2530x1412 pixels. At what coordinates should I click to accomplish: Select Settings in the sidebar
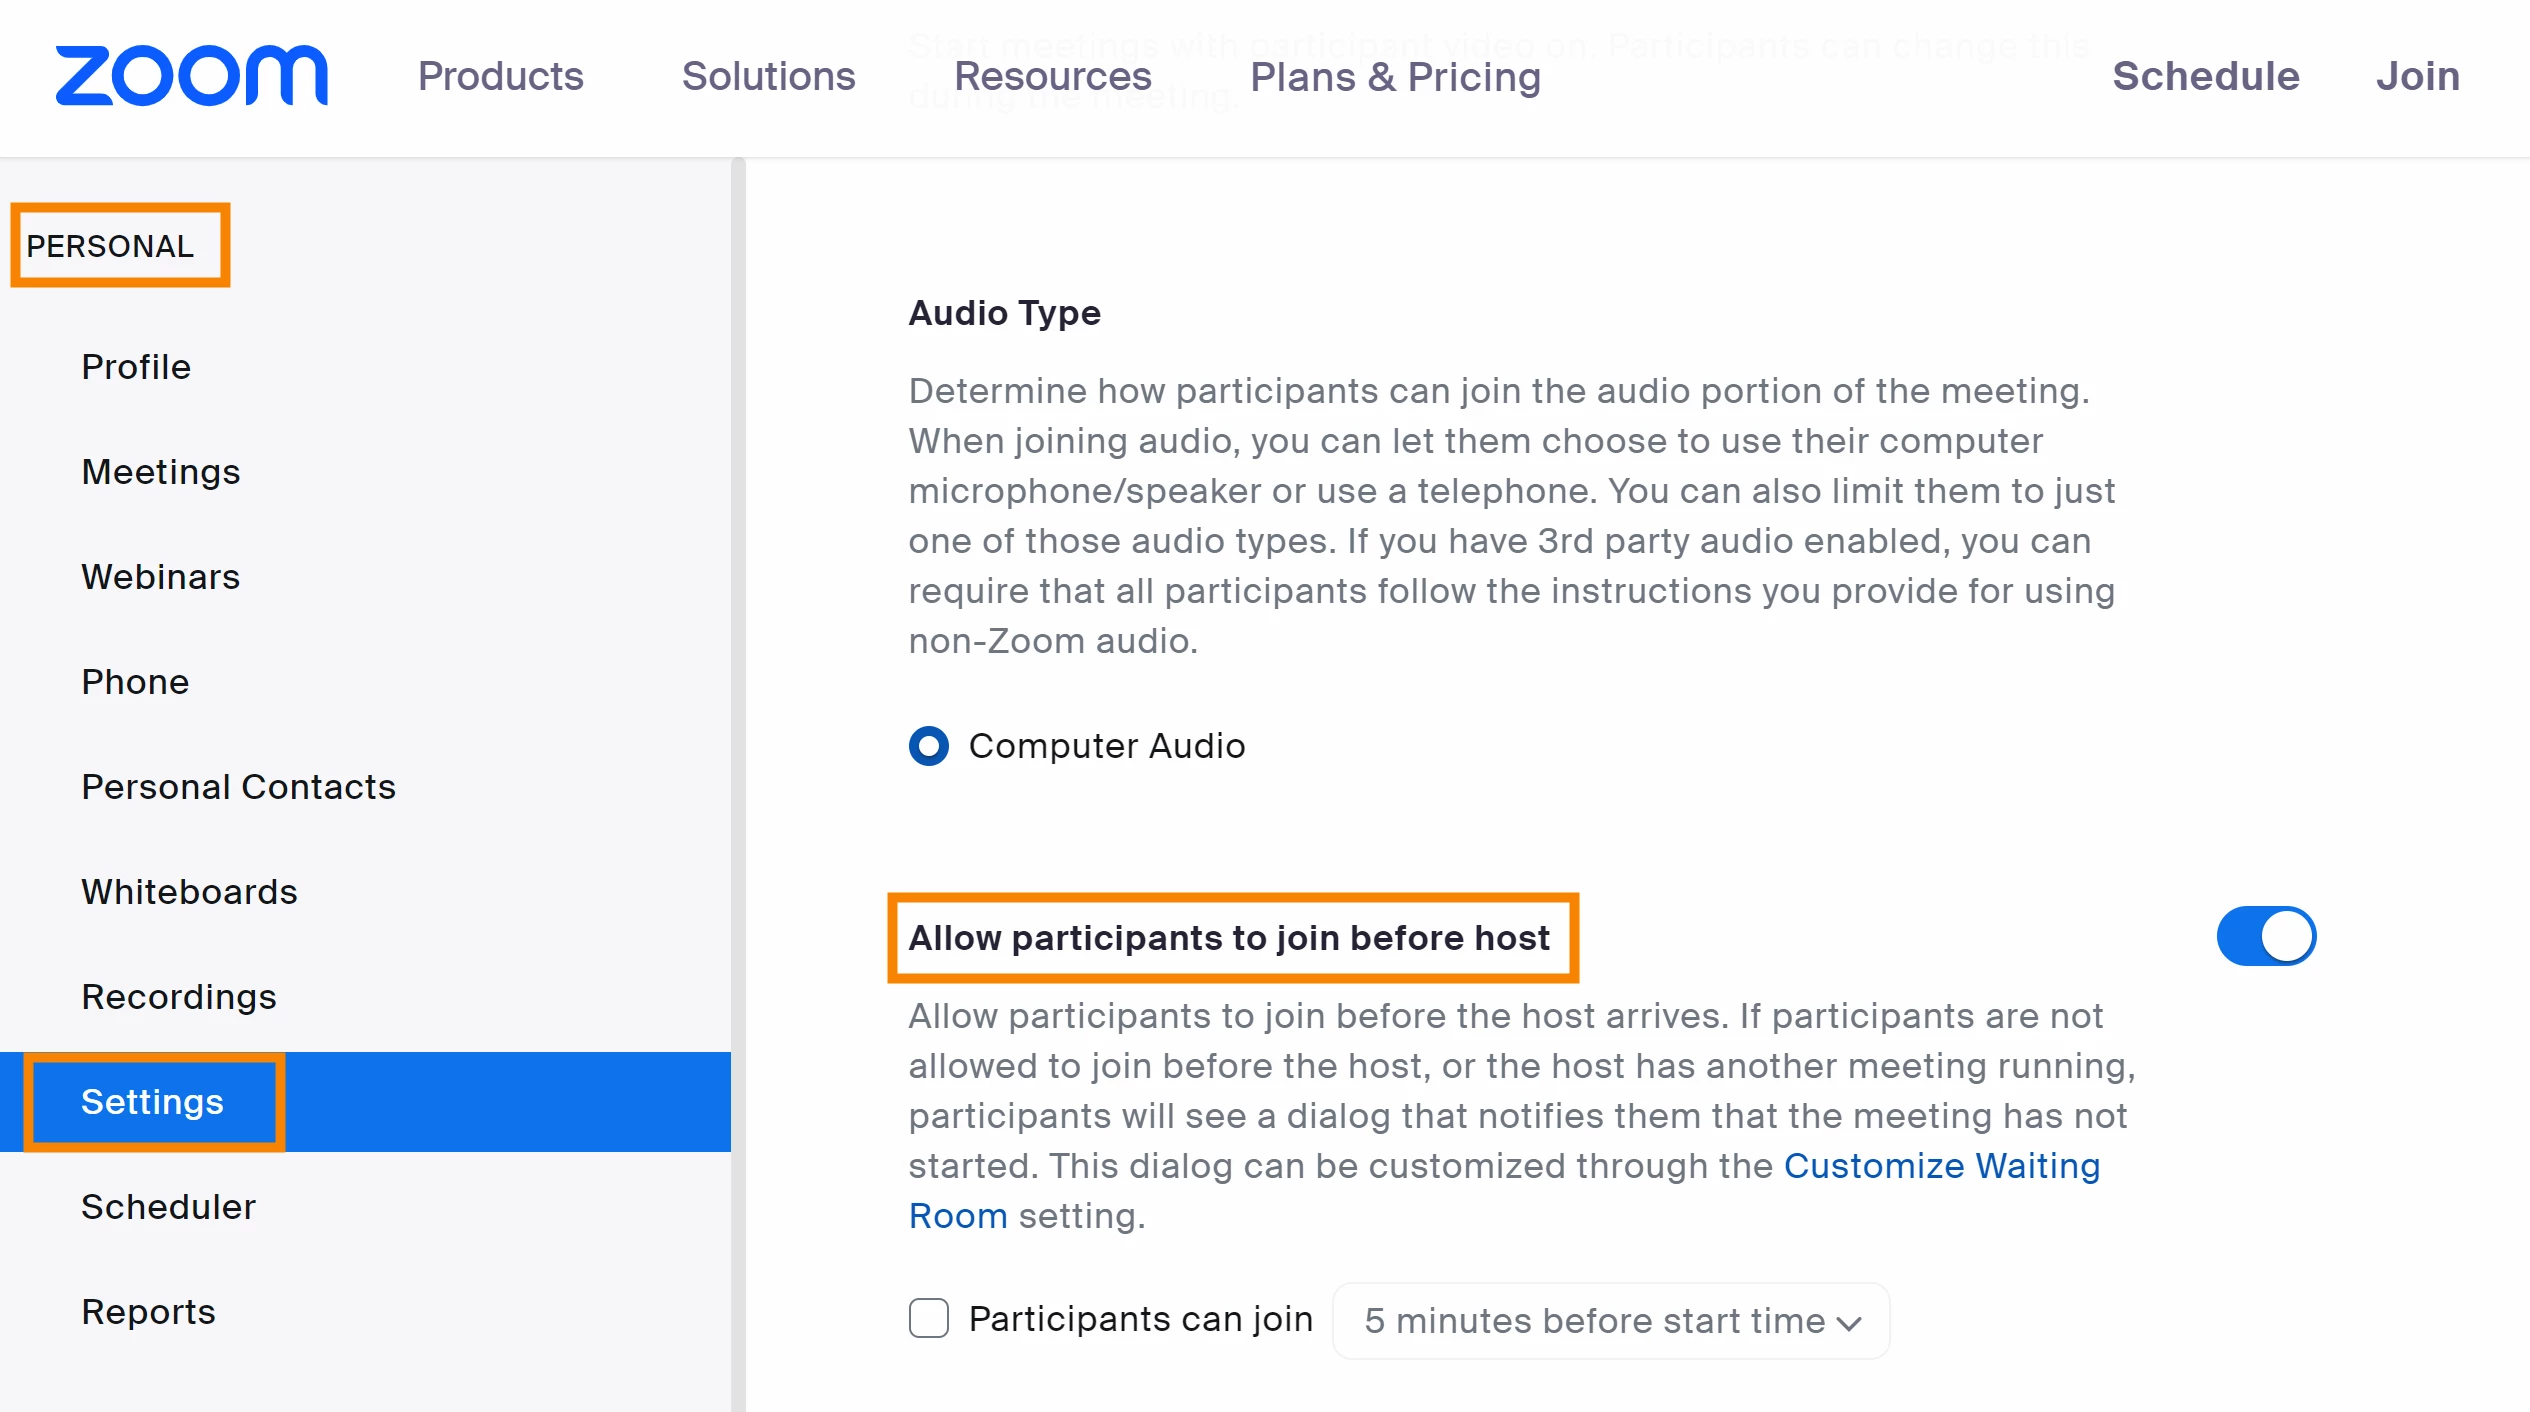[152, 1102]
